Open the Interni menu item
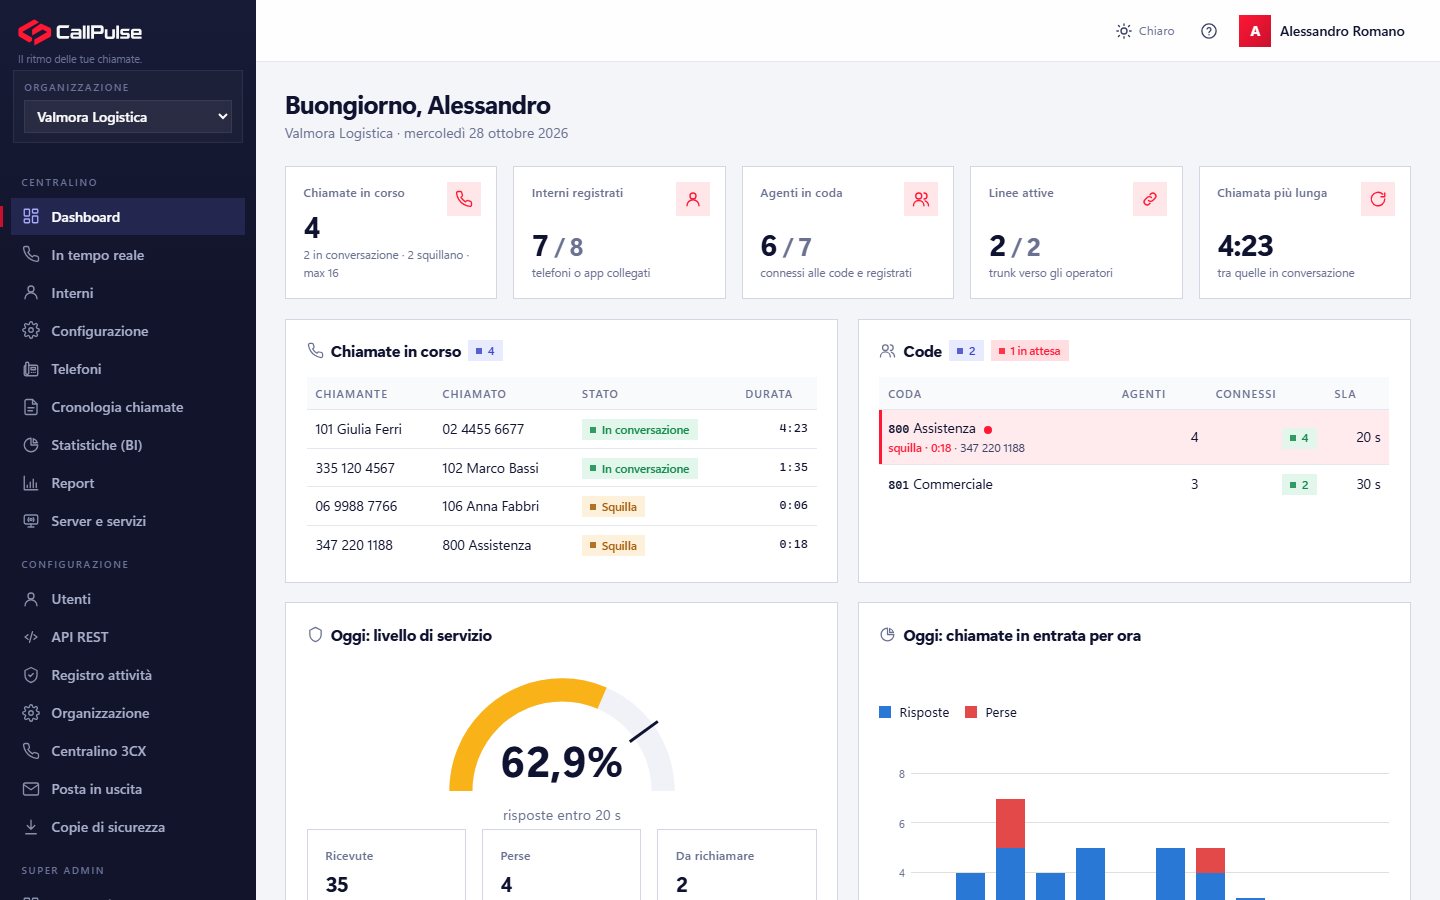This screenshot has width=1440, height=900. pos(128,293)
